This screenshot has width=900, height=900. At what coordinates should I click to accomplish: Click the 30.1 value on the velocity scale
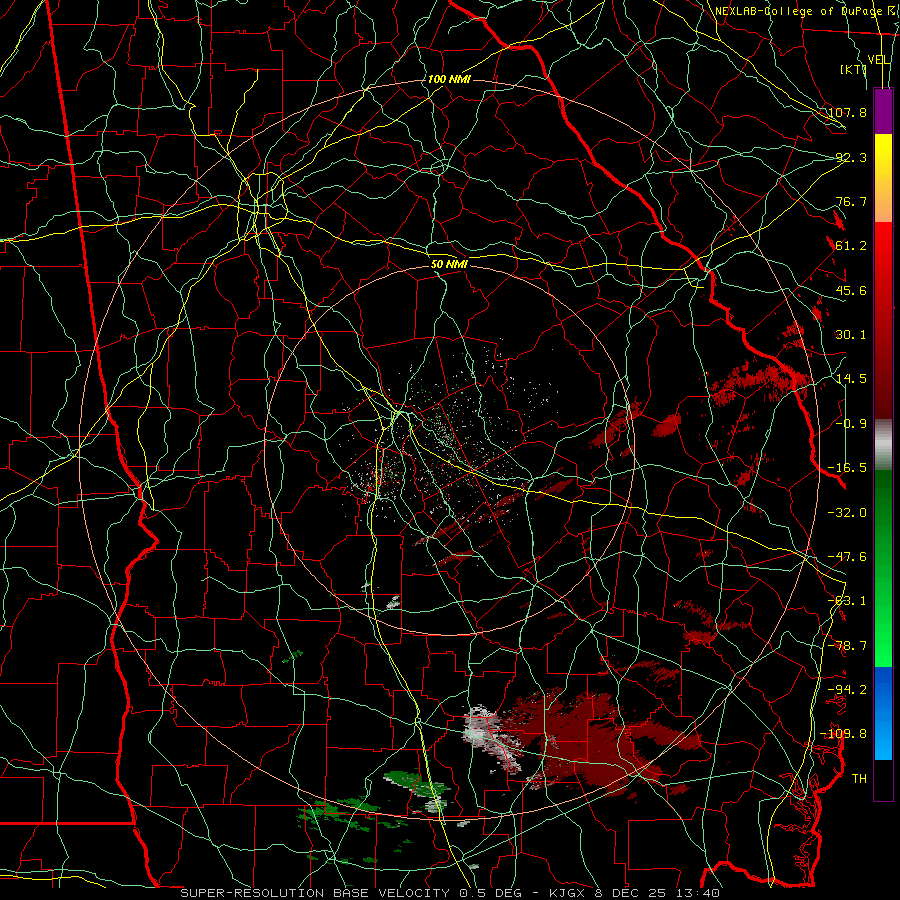pyautogui.click(x=851, y=335)
